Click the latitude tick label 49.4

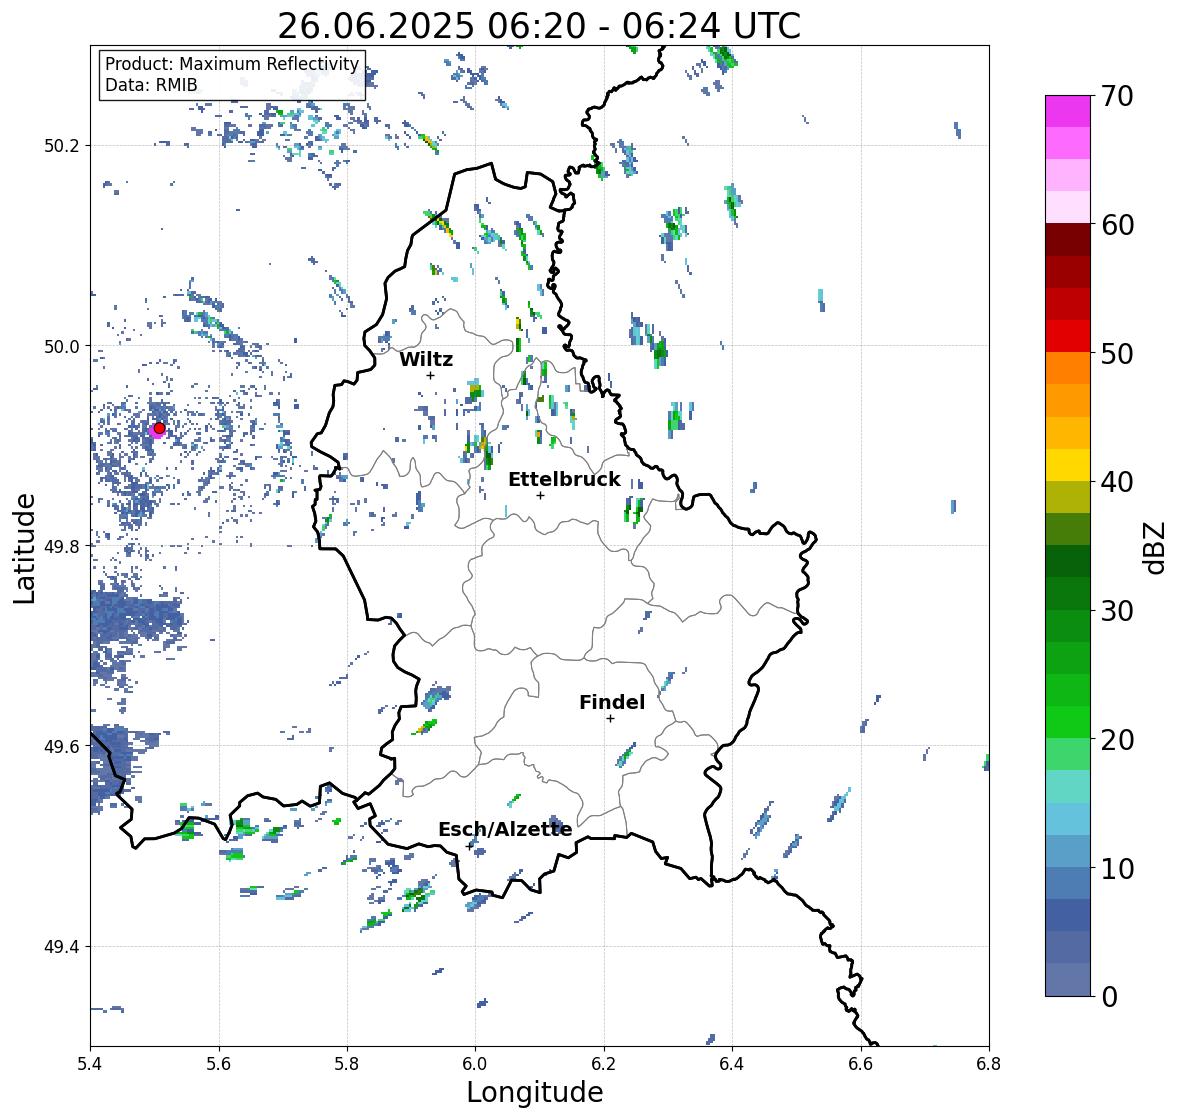[62, 946]
